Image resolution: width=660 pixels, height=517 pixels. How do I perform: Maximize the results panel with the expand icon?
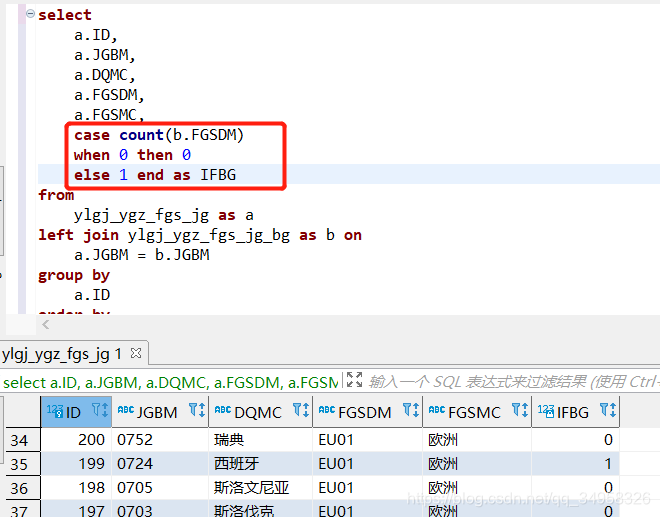354,380
